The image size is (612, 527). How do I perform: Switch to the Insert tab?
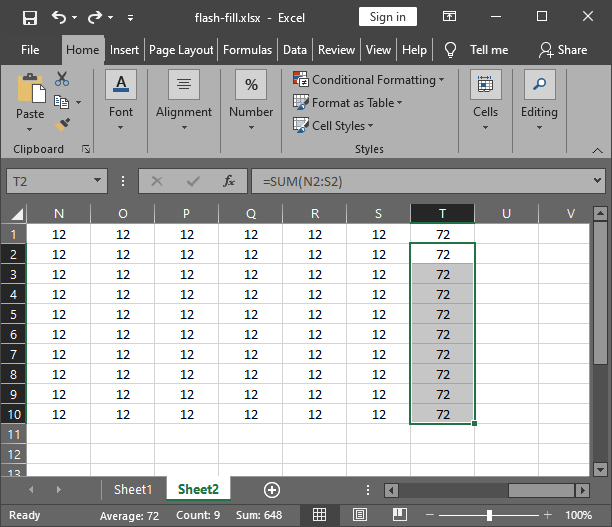[x=124, y=50]
